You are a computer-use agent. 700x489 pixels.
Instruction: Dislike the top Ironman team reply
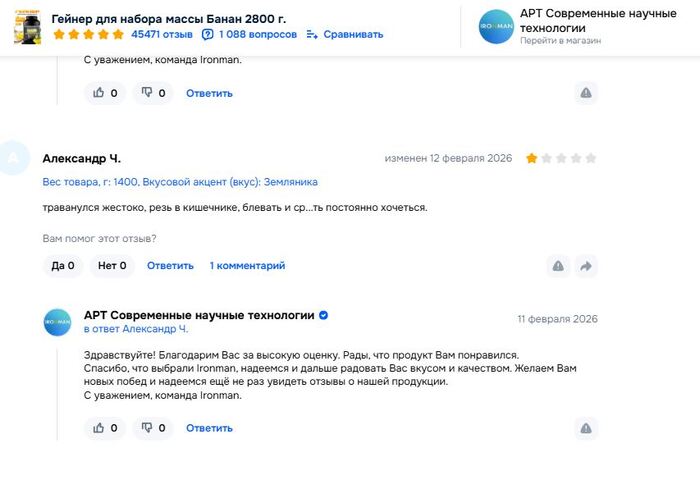[x=152, y=93]
